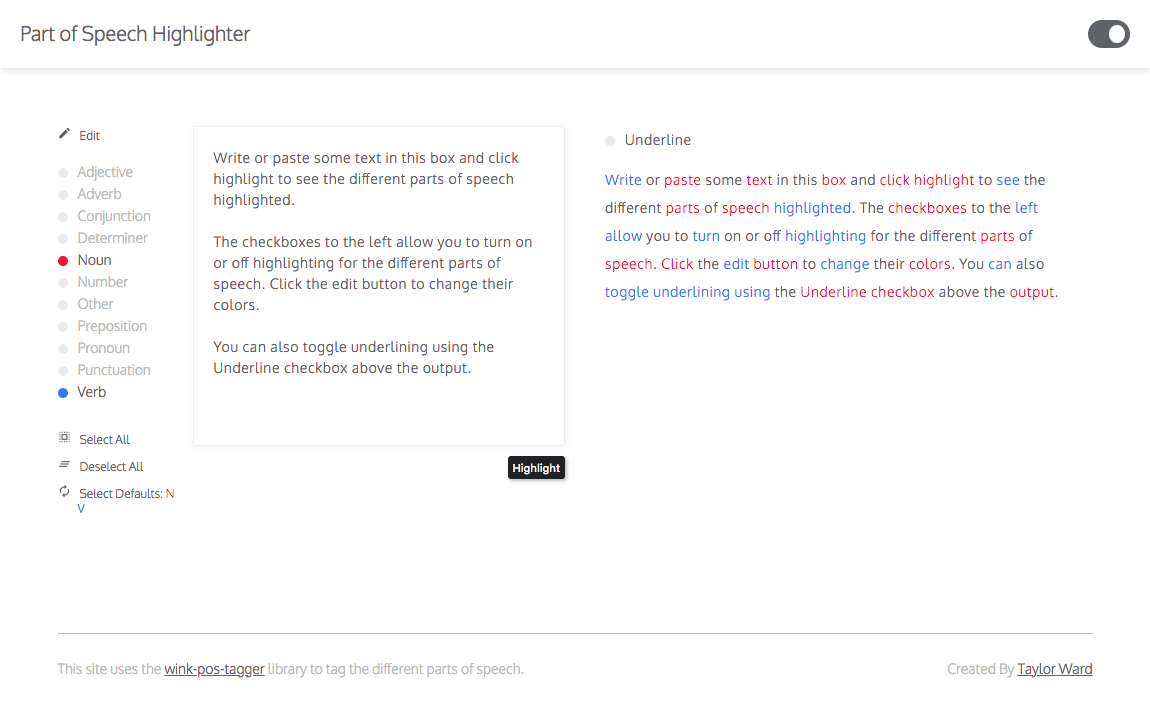Enable the Underline checkbox
Viewport: 1150px width, 713px height.
[610, 141]
